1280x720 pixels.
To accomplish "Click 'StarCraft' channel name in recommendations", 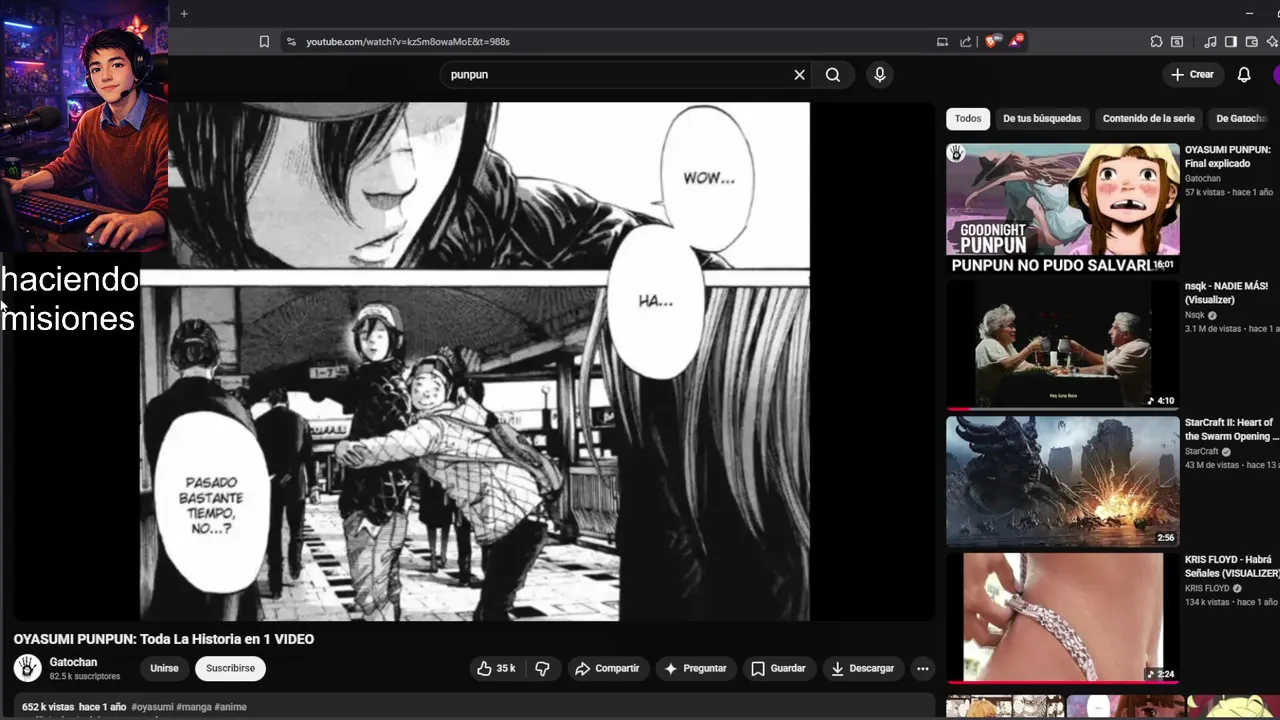I will 1201,452.
